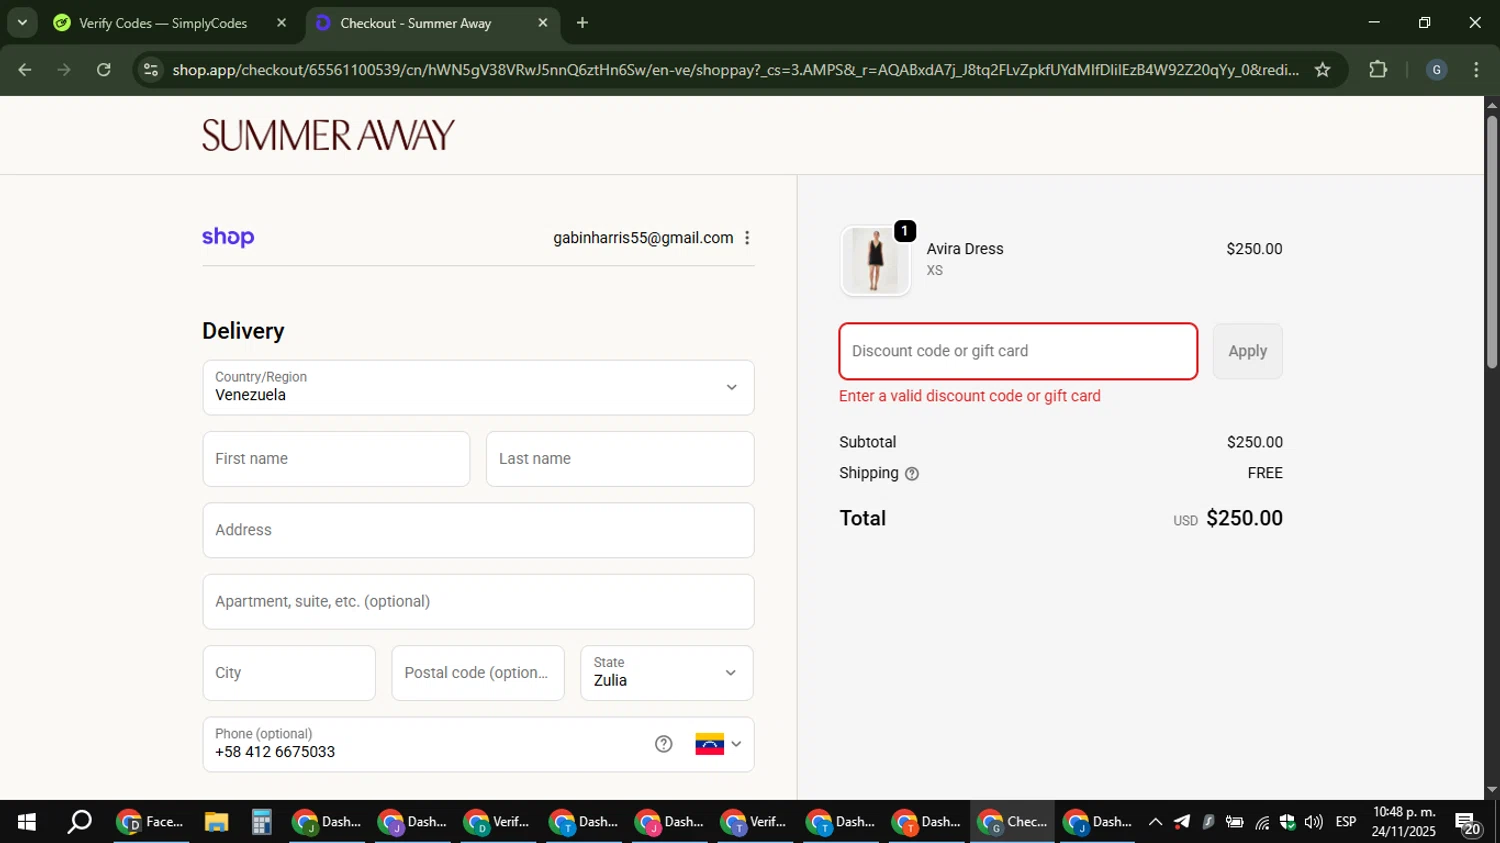Open the clock showing 10:48 p. m.
Screen dimensions: 1500x843
coord(1404,822)
